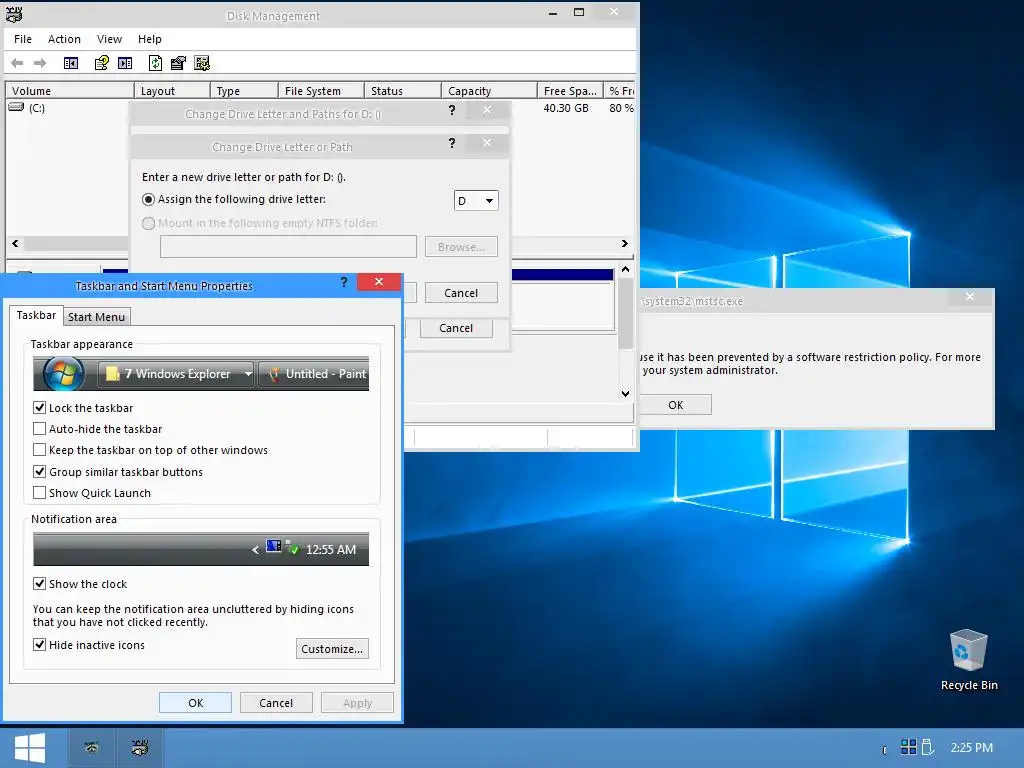Sort by the Layout column header
1024x768 pixels.
click(172, 91)
